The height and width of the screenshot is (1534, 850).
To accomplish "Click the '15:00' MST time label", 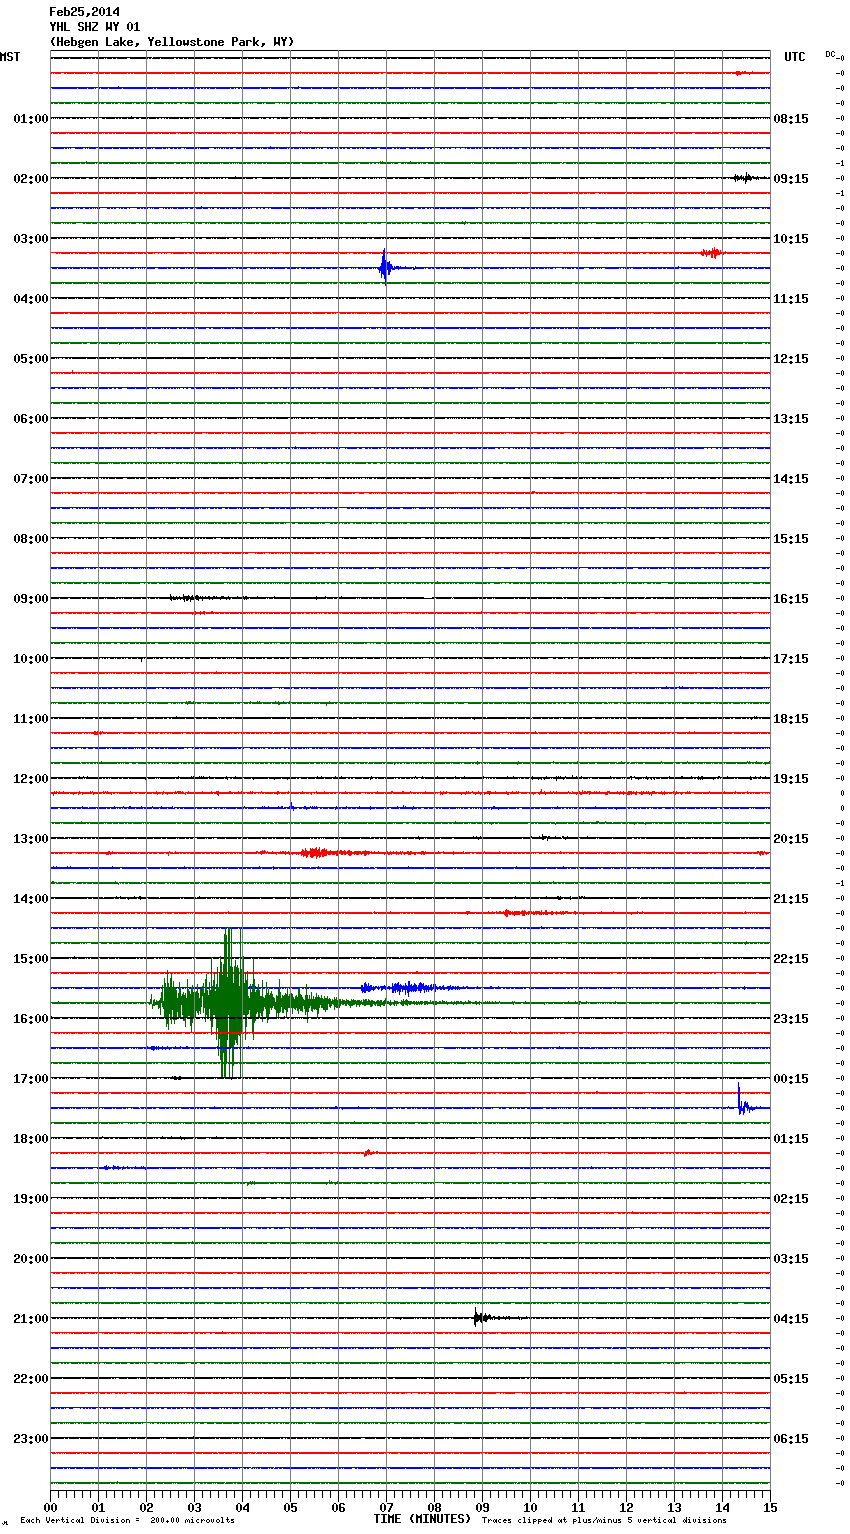I will point(30,959).
